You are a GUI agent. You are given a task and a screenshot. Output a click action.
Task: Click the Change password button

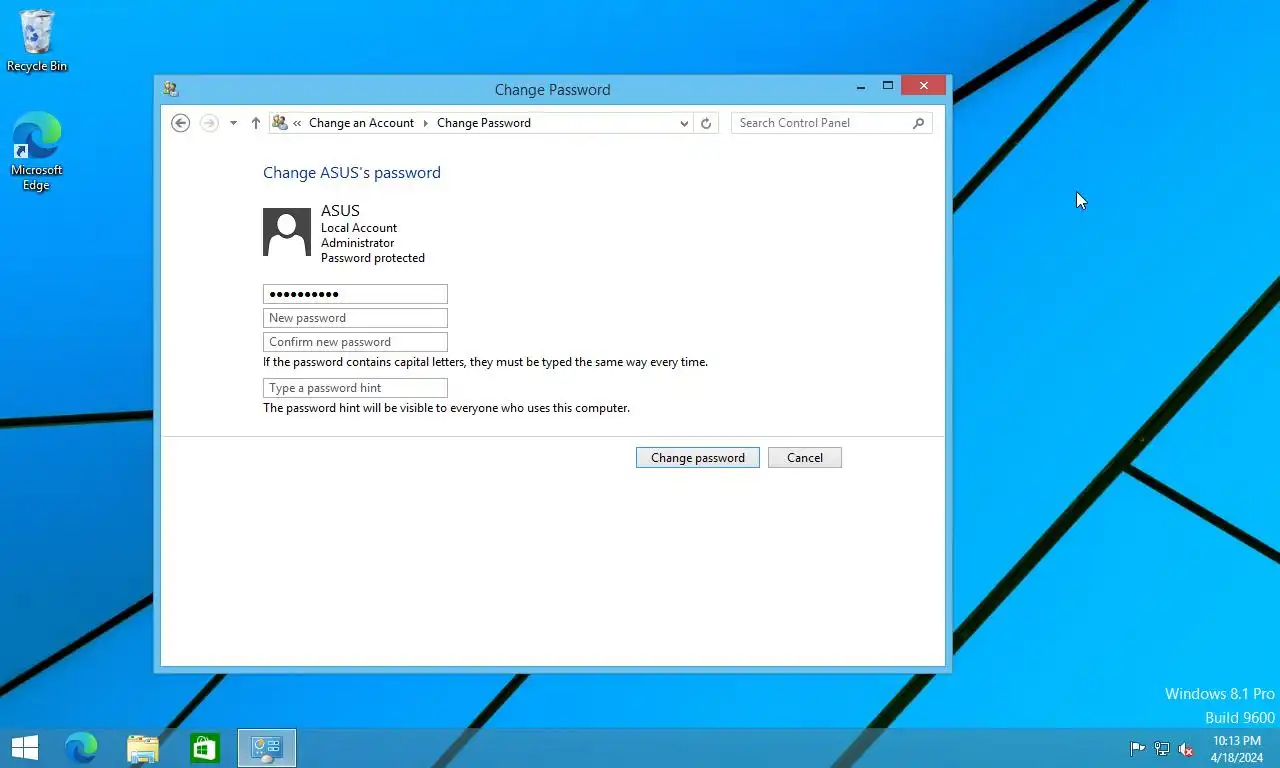point(698,457)
